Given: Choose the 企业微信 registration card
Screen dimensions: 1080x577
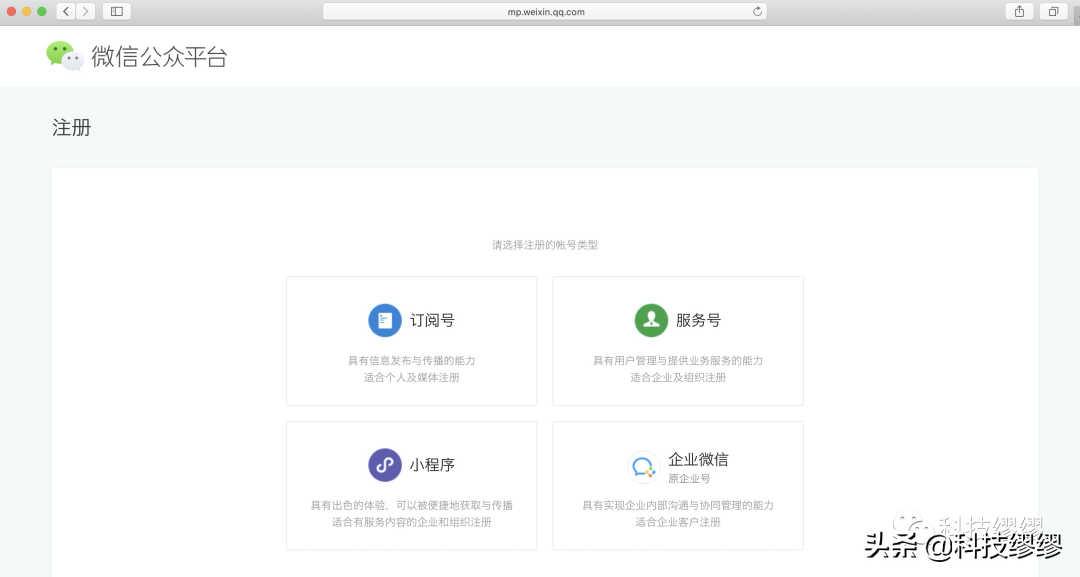Looking at the screenshot, I should pos(677,485).
